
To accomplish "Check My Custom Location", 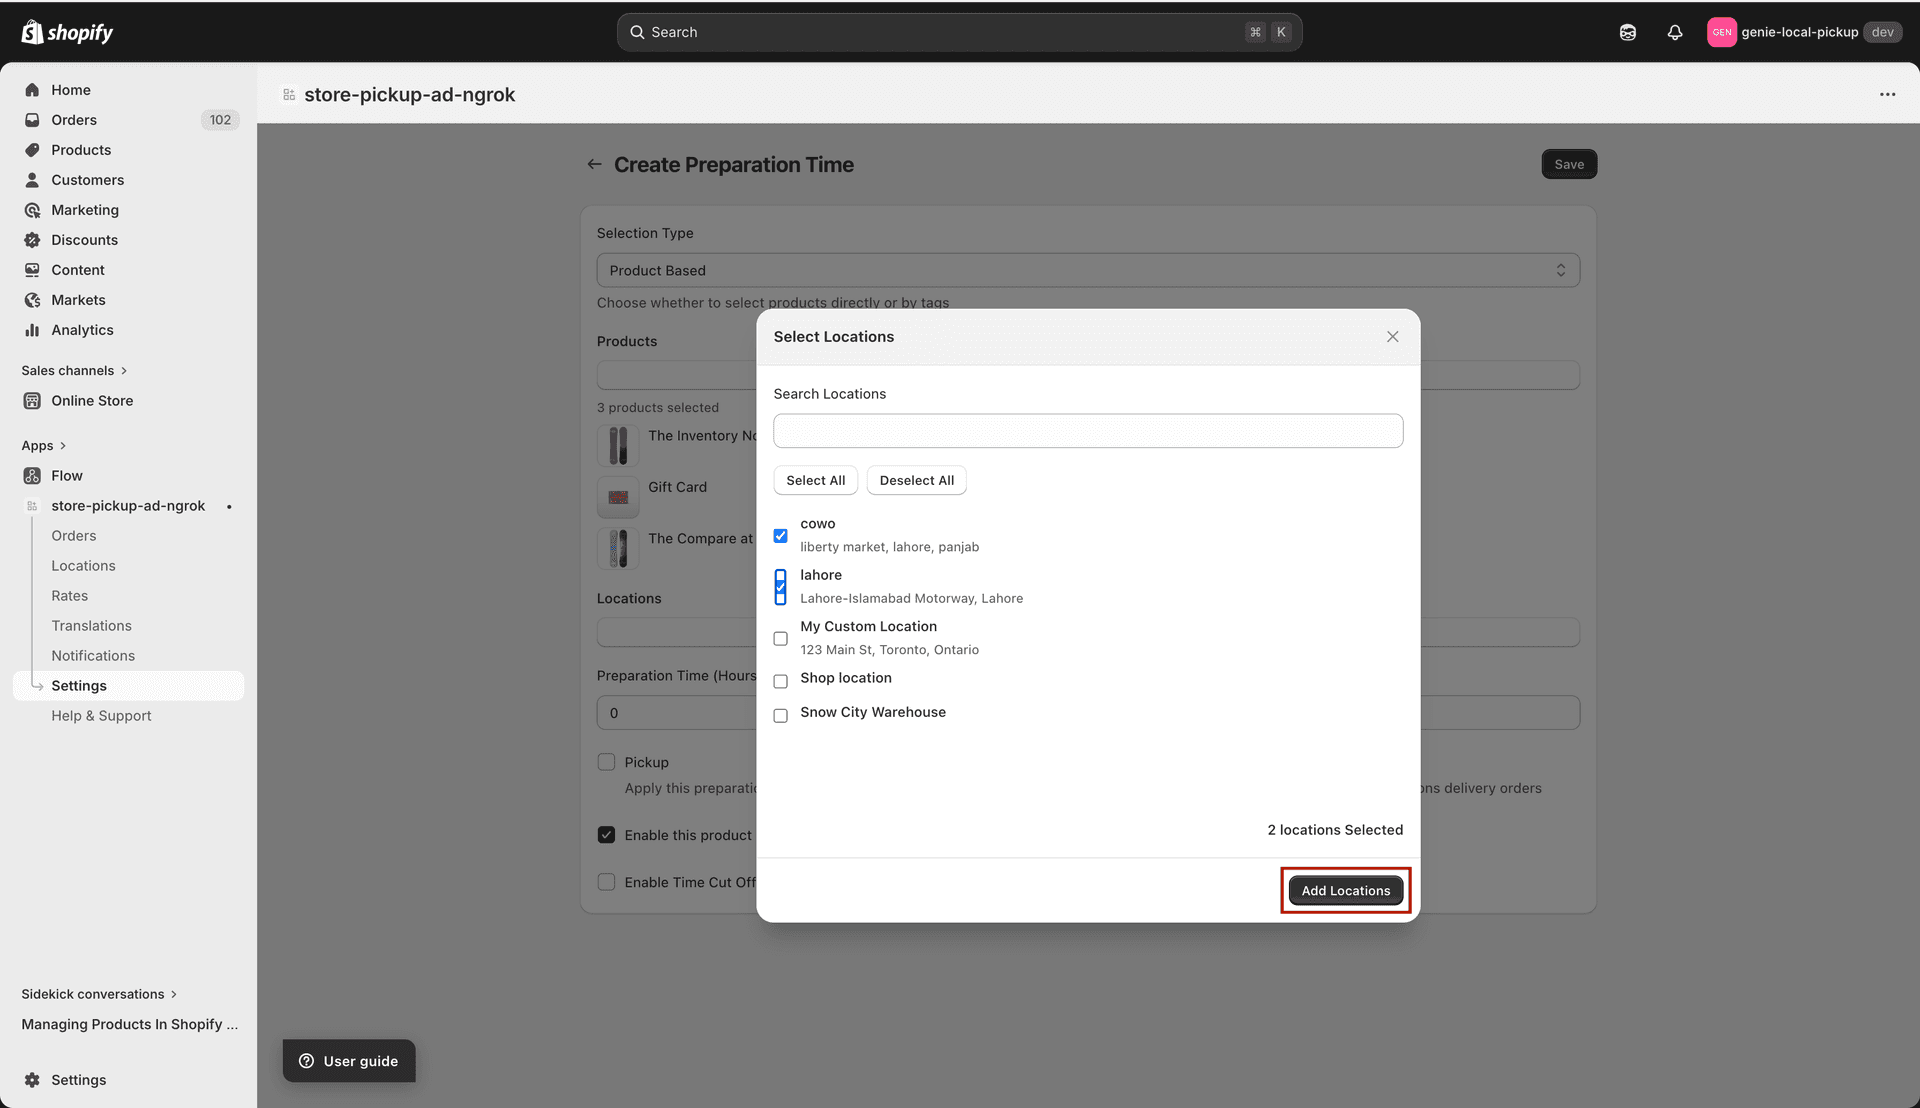I will point(780,638).
